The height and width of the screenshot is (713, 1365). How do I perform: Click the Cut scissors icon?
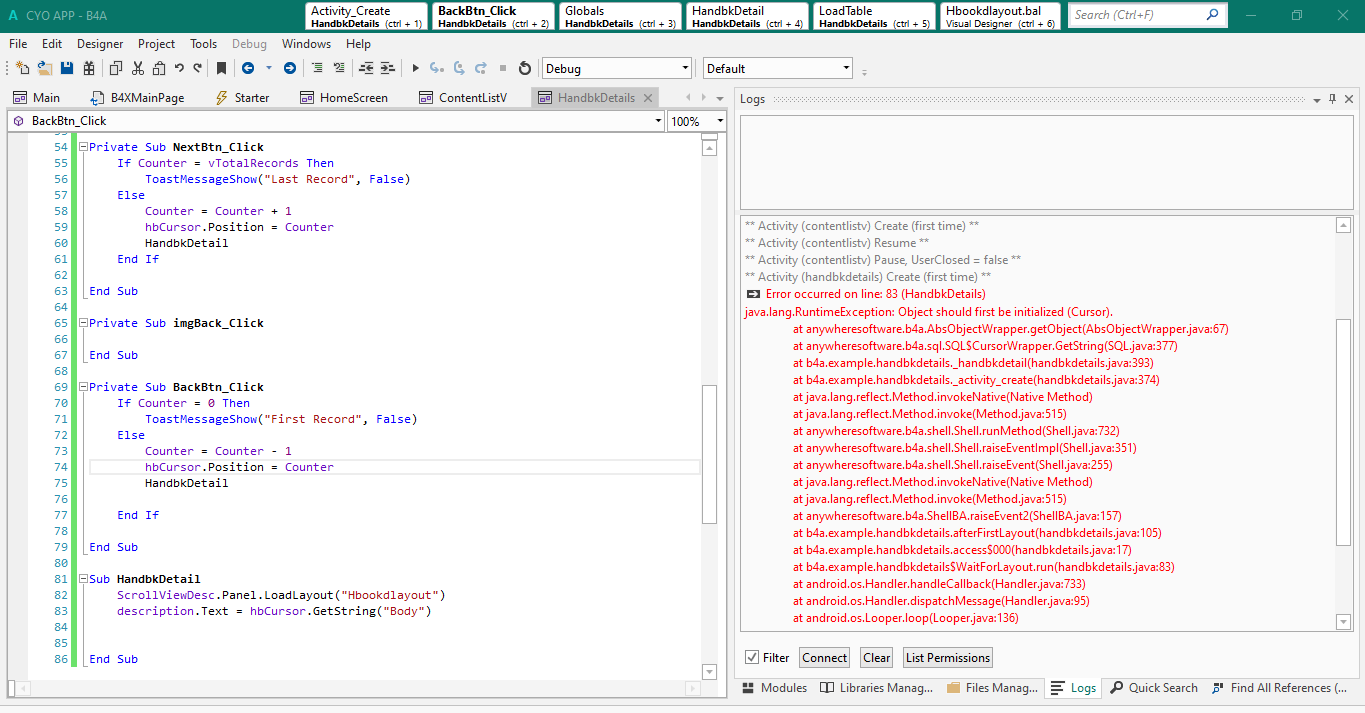pos(137,68)
